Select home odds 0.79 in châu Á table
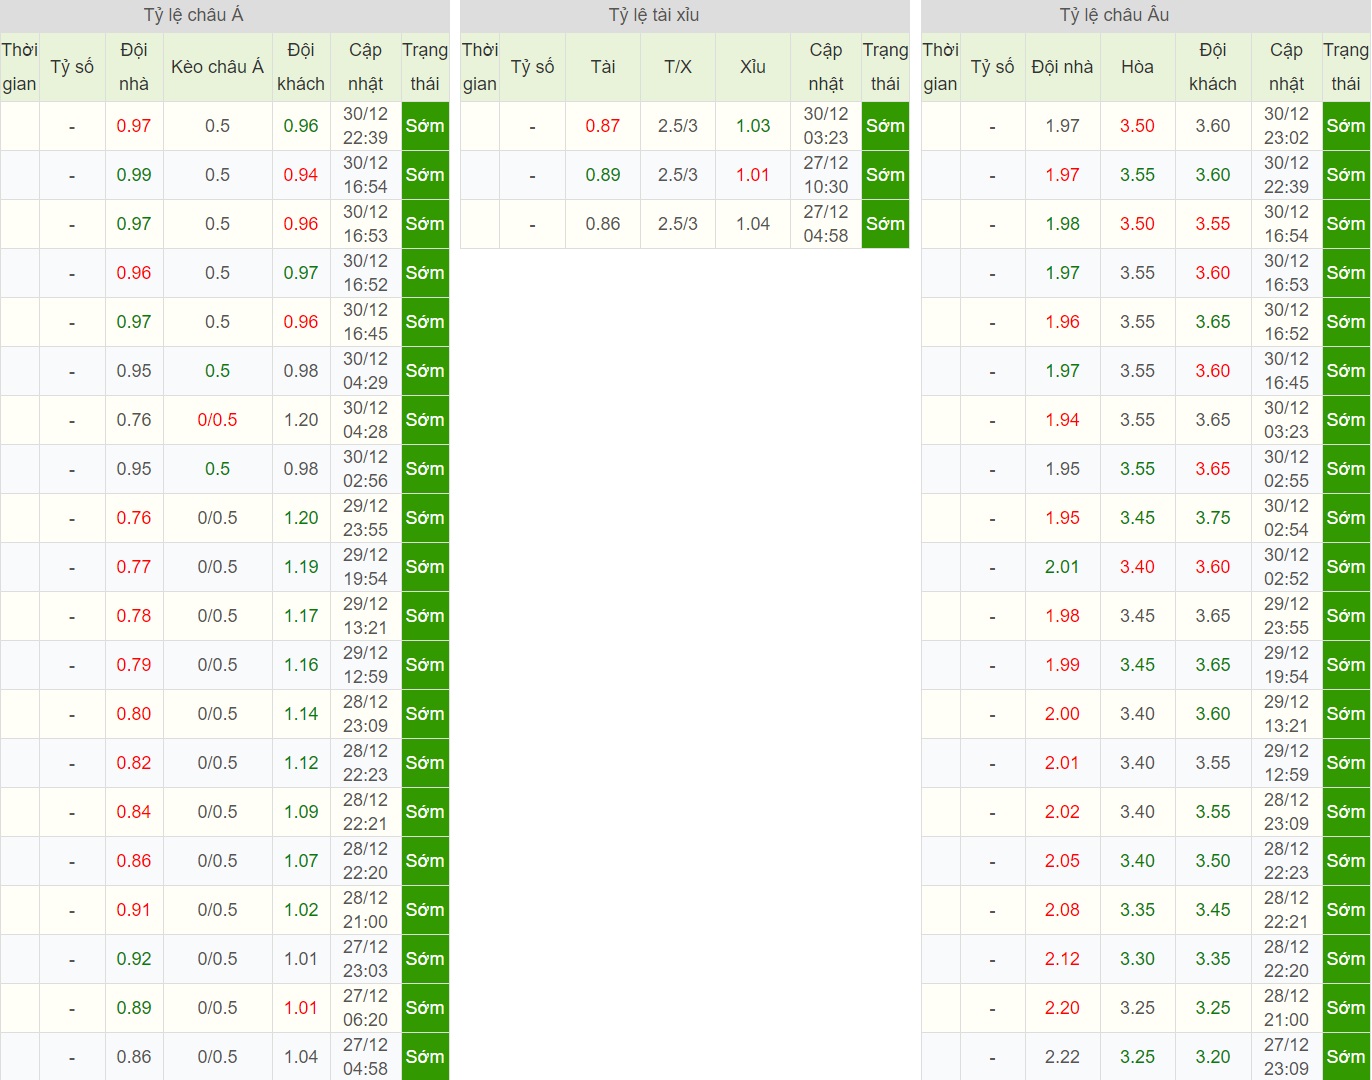Screen dimensions: 1372x1080 134,665
